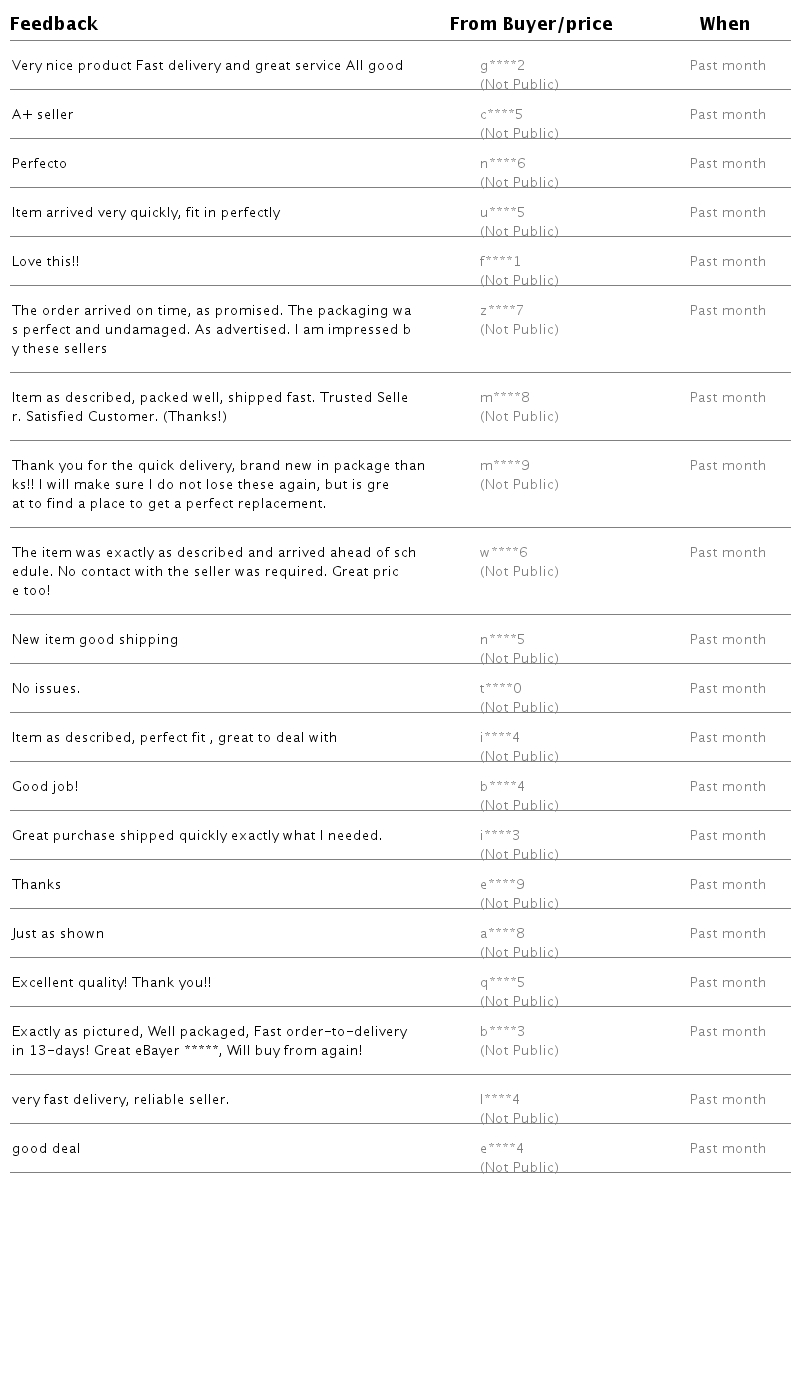Select the "Just as shown" feedback
This screenshot has width=800, height=1396.
[x=58, y=934]
